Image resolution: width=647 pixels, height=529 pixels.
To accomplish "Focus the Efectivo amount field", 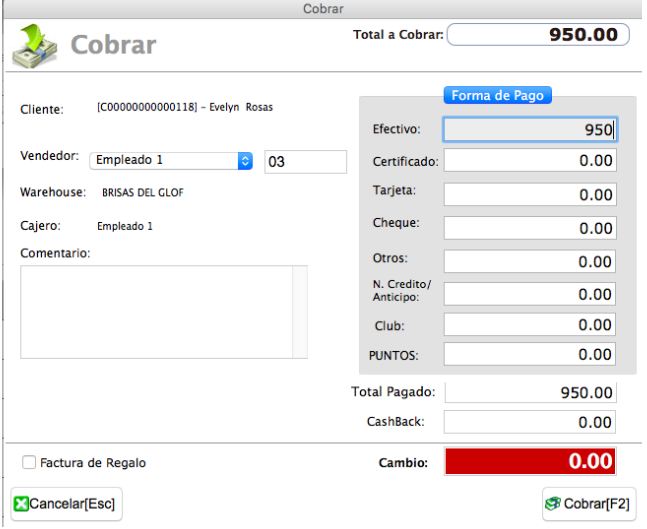I will (x=530, y=130).
